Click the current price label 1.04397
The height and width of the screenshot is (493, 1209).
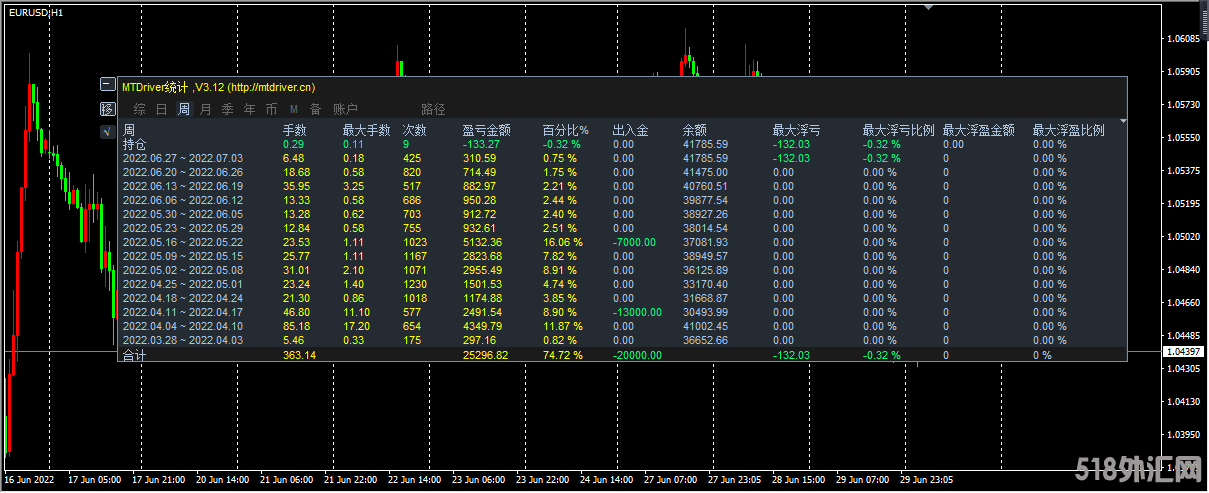[x=1185, y=352]
